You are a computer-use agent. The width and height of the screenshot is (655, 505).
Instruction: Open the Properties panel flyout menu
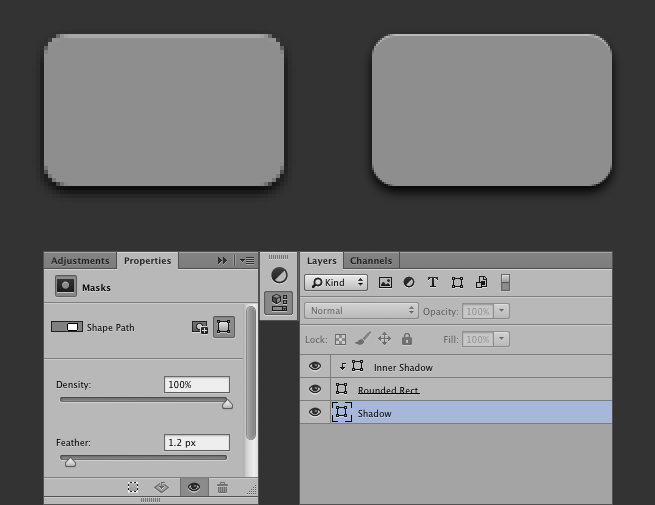247,260
